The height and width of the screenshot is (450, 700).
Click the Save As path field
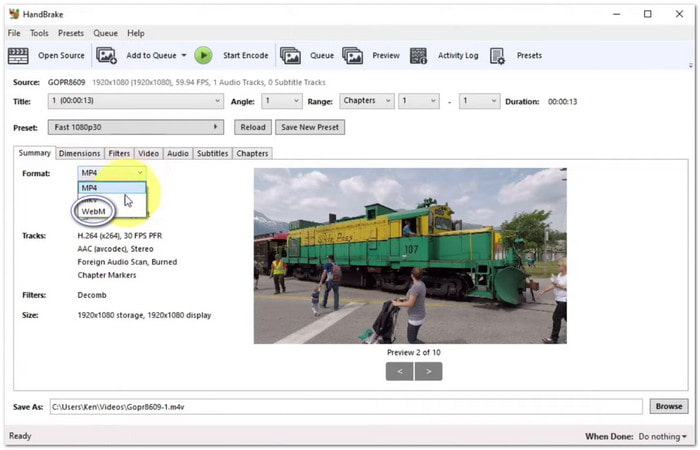click(346, 407)
